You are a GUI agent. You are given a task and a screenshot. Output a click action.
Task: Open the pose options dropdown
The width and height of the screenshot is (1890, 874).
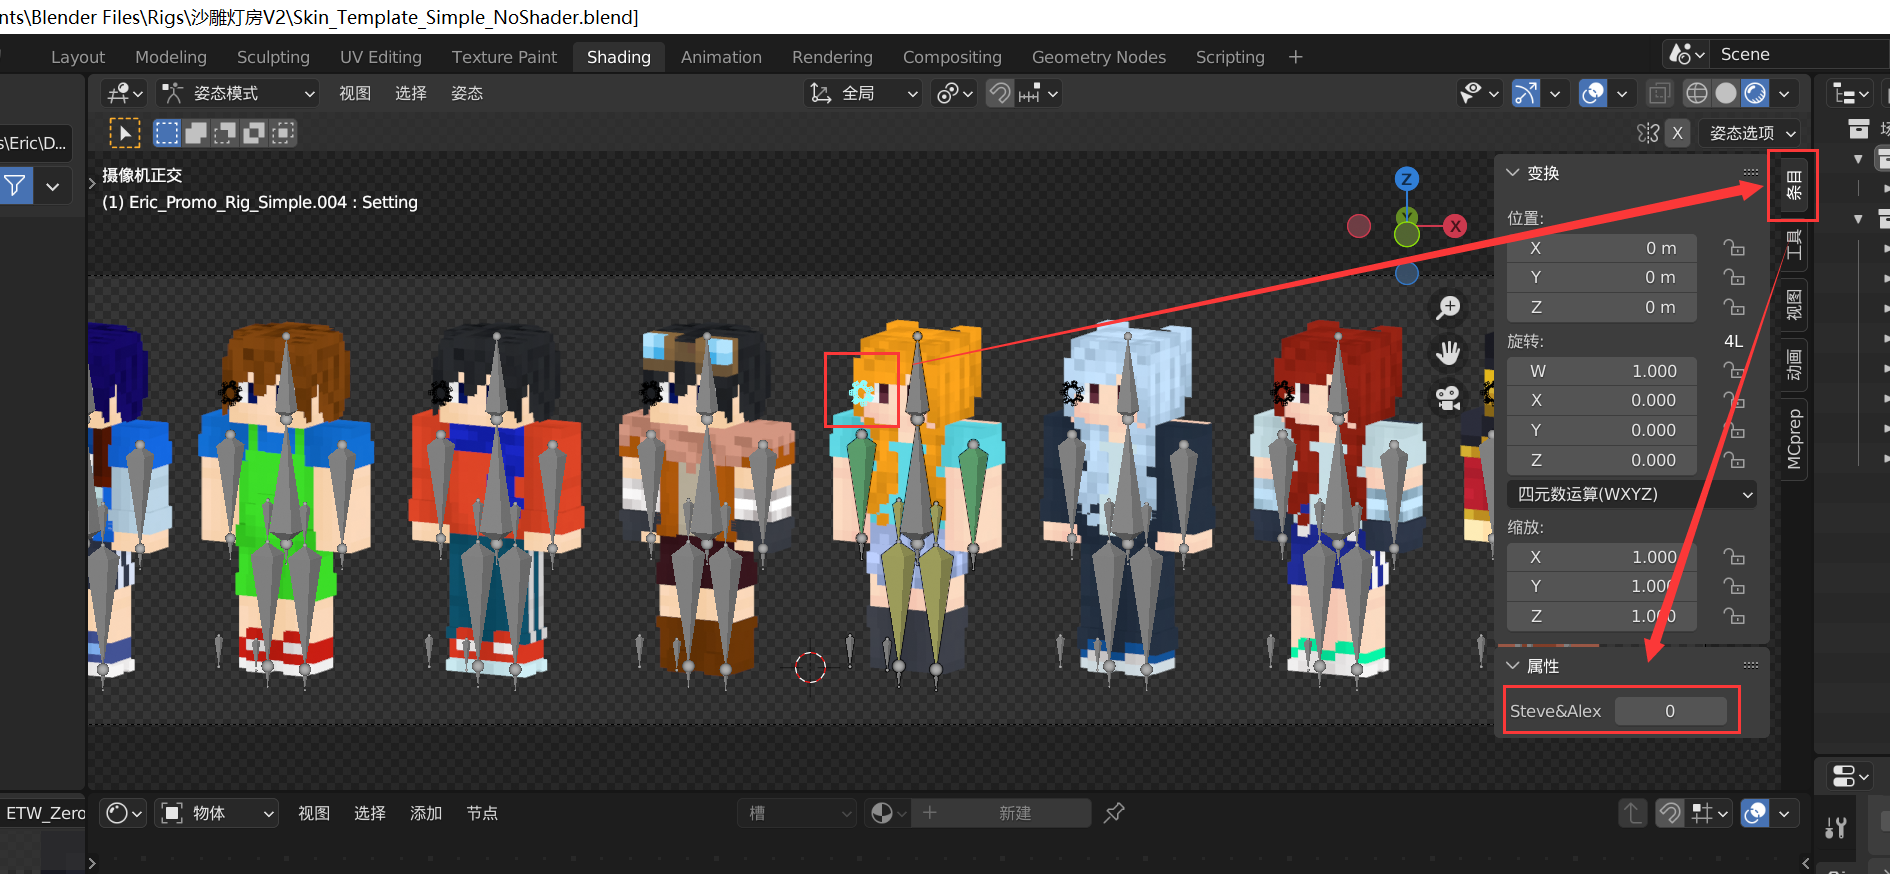[x=1752, y=133]
